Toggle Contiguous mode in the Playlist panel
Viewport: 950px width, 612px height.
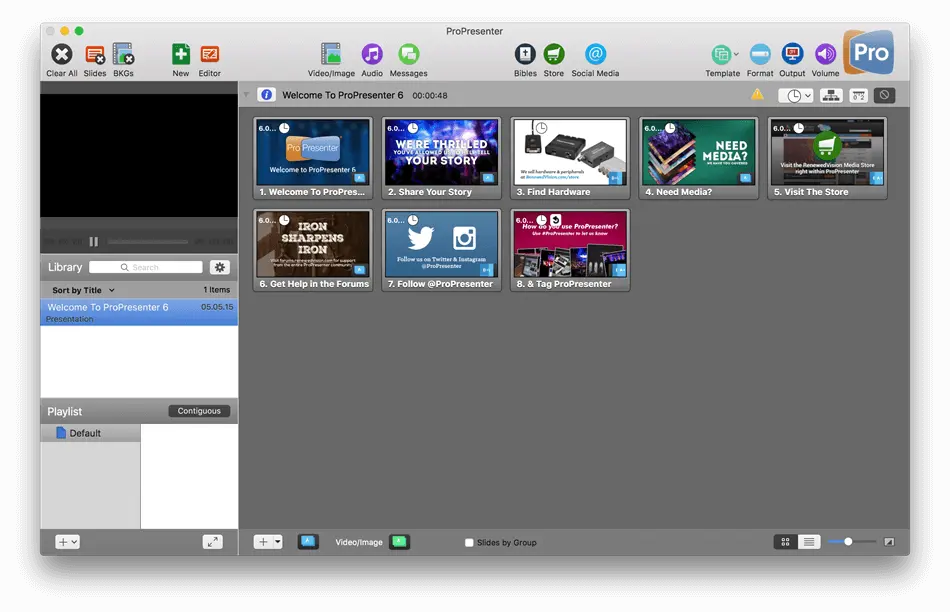click(x=199, y=410)
